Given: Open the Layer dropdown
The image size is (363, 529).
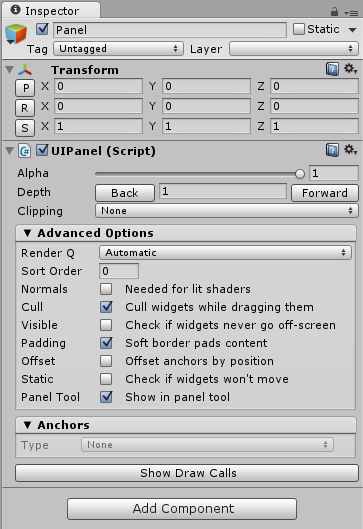Looking at the screenshot, I should 294,49.
